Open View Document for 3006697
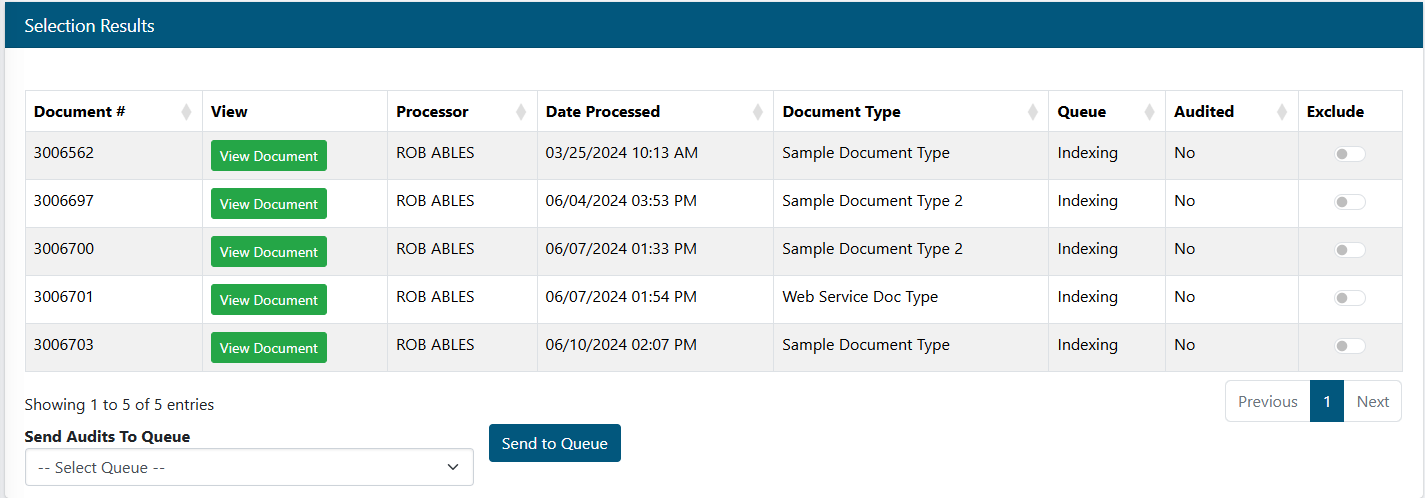The height and width of the screenshot is (498, 1425). click(268, 204)
